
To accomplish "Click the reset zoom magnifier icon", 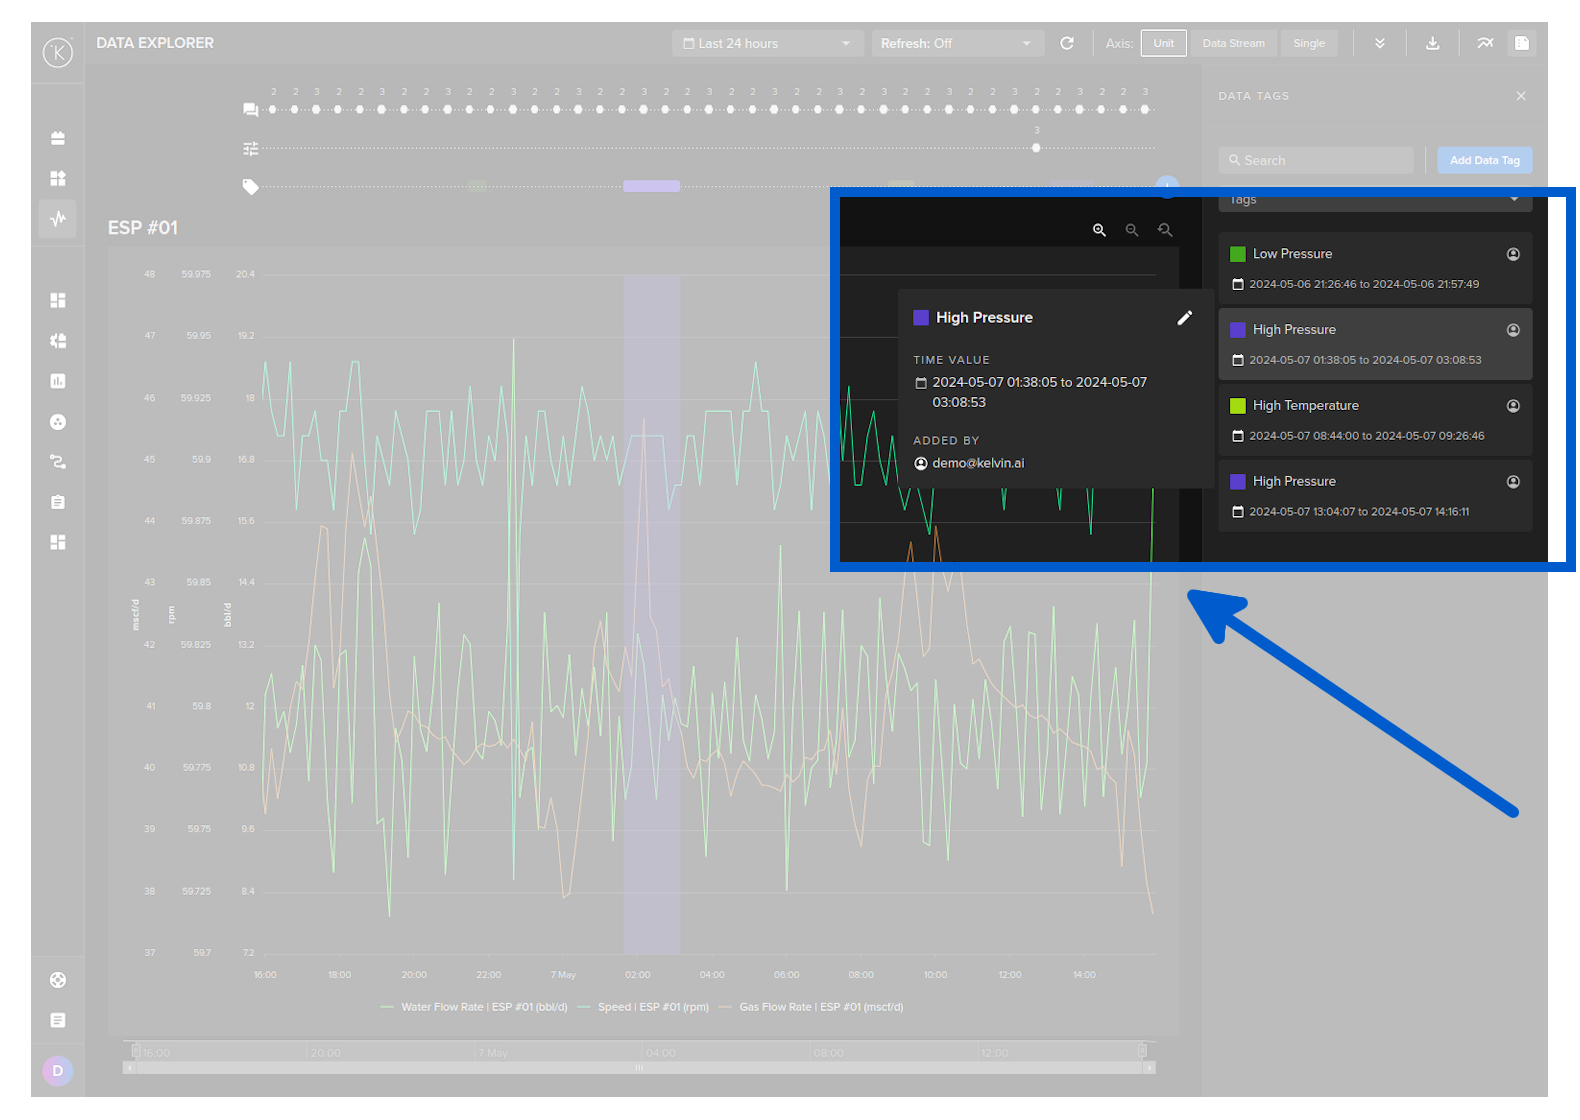I will [1165, 230].
